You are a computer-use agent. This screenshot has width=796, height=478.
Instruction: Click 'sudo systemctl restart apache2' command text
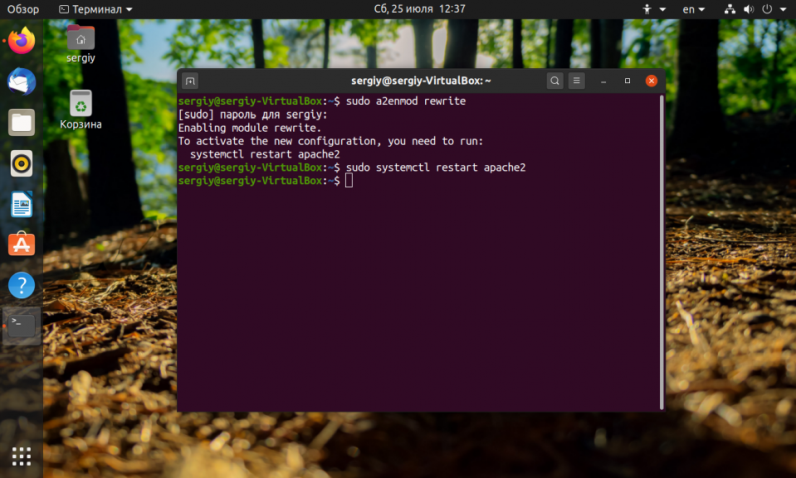click(x=436, y=167)
